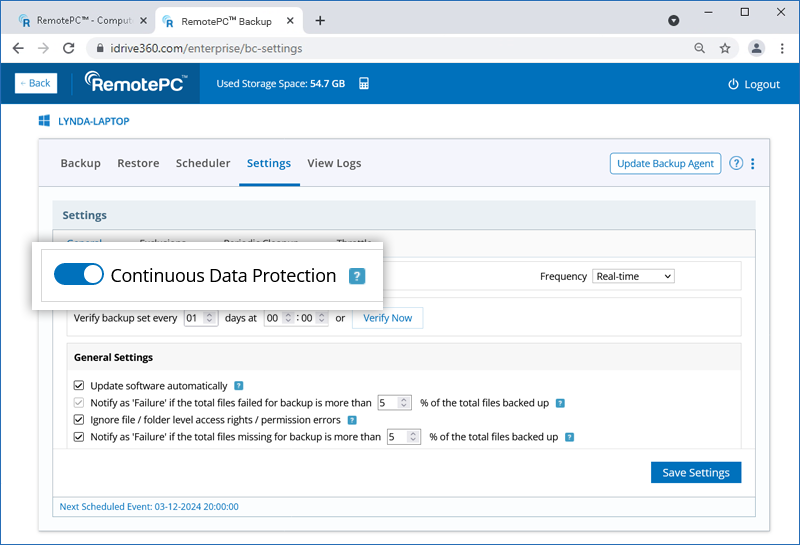Uncheck Ignore file / folder level access rights
The image size is (800, 545).
pyautogui.click(x=79, y=420)
